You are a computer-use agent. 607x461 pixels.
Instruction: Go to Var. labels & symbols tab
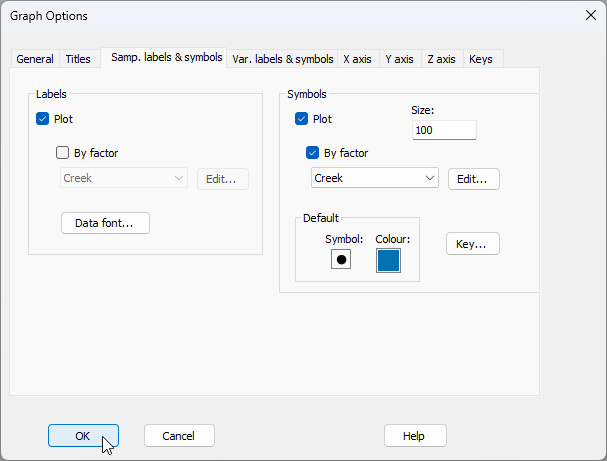pyautogui.click(x=282, y=59)
